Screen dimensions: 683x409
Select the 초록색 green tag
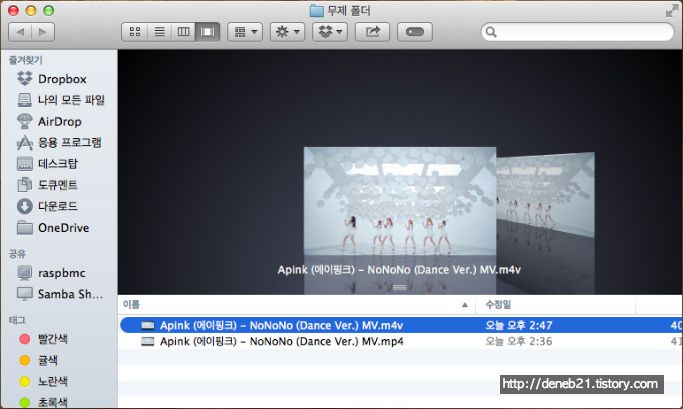click(x=44, y=402)
